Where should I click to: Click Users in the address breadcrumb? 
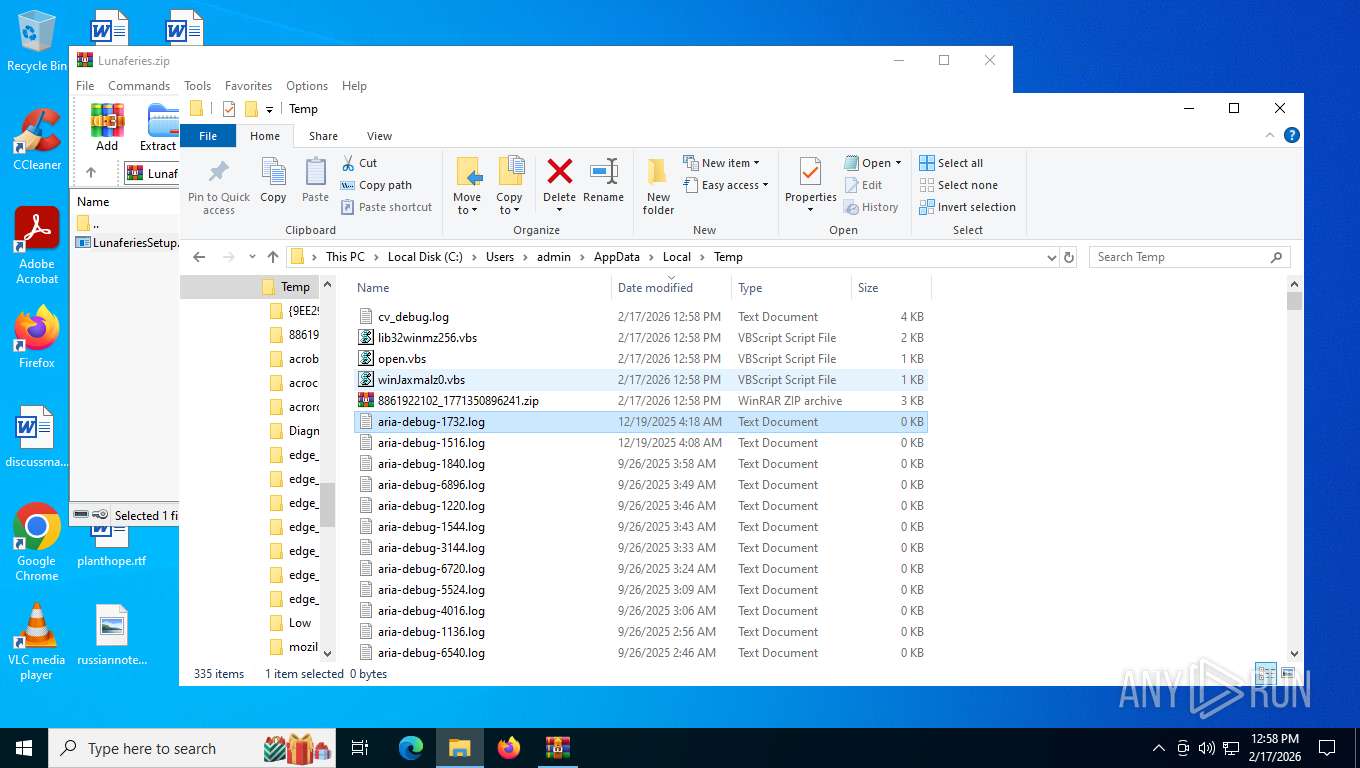point(500,257)
